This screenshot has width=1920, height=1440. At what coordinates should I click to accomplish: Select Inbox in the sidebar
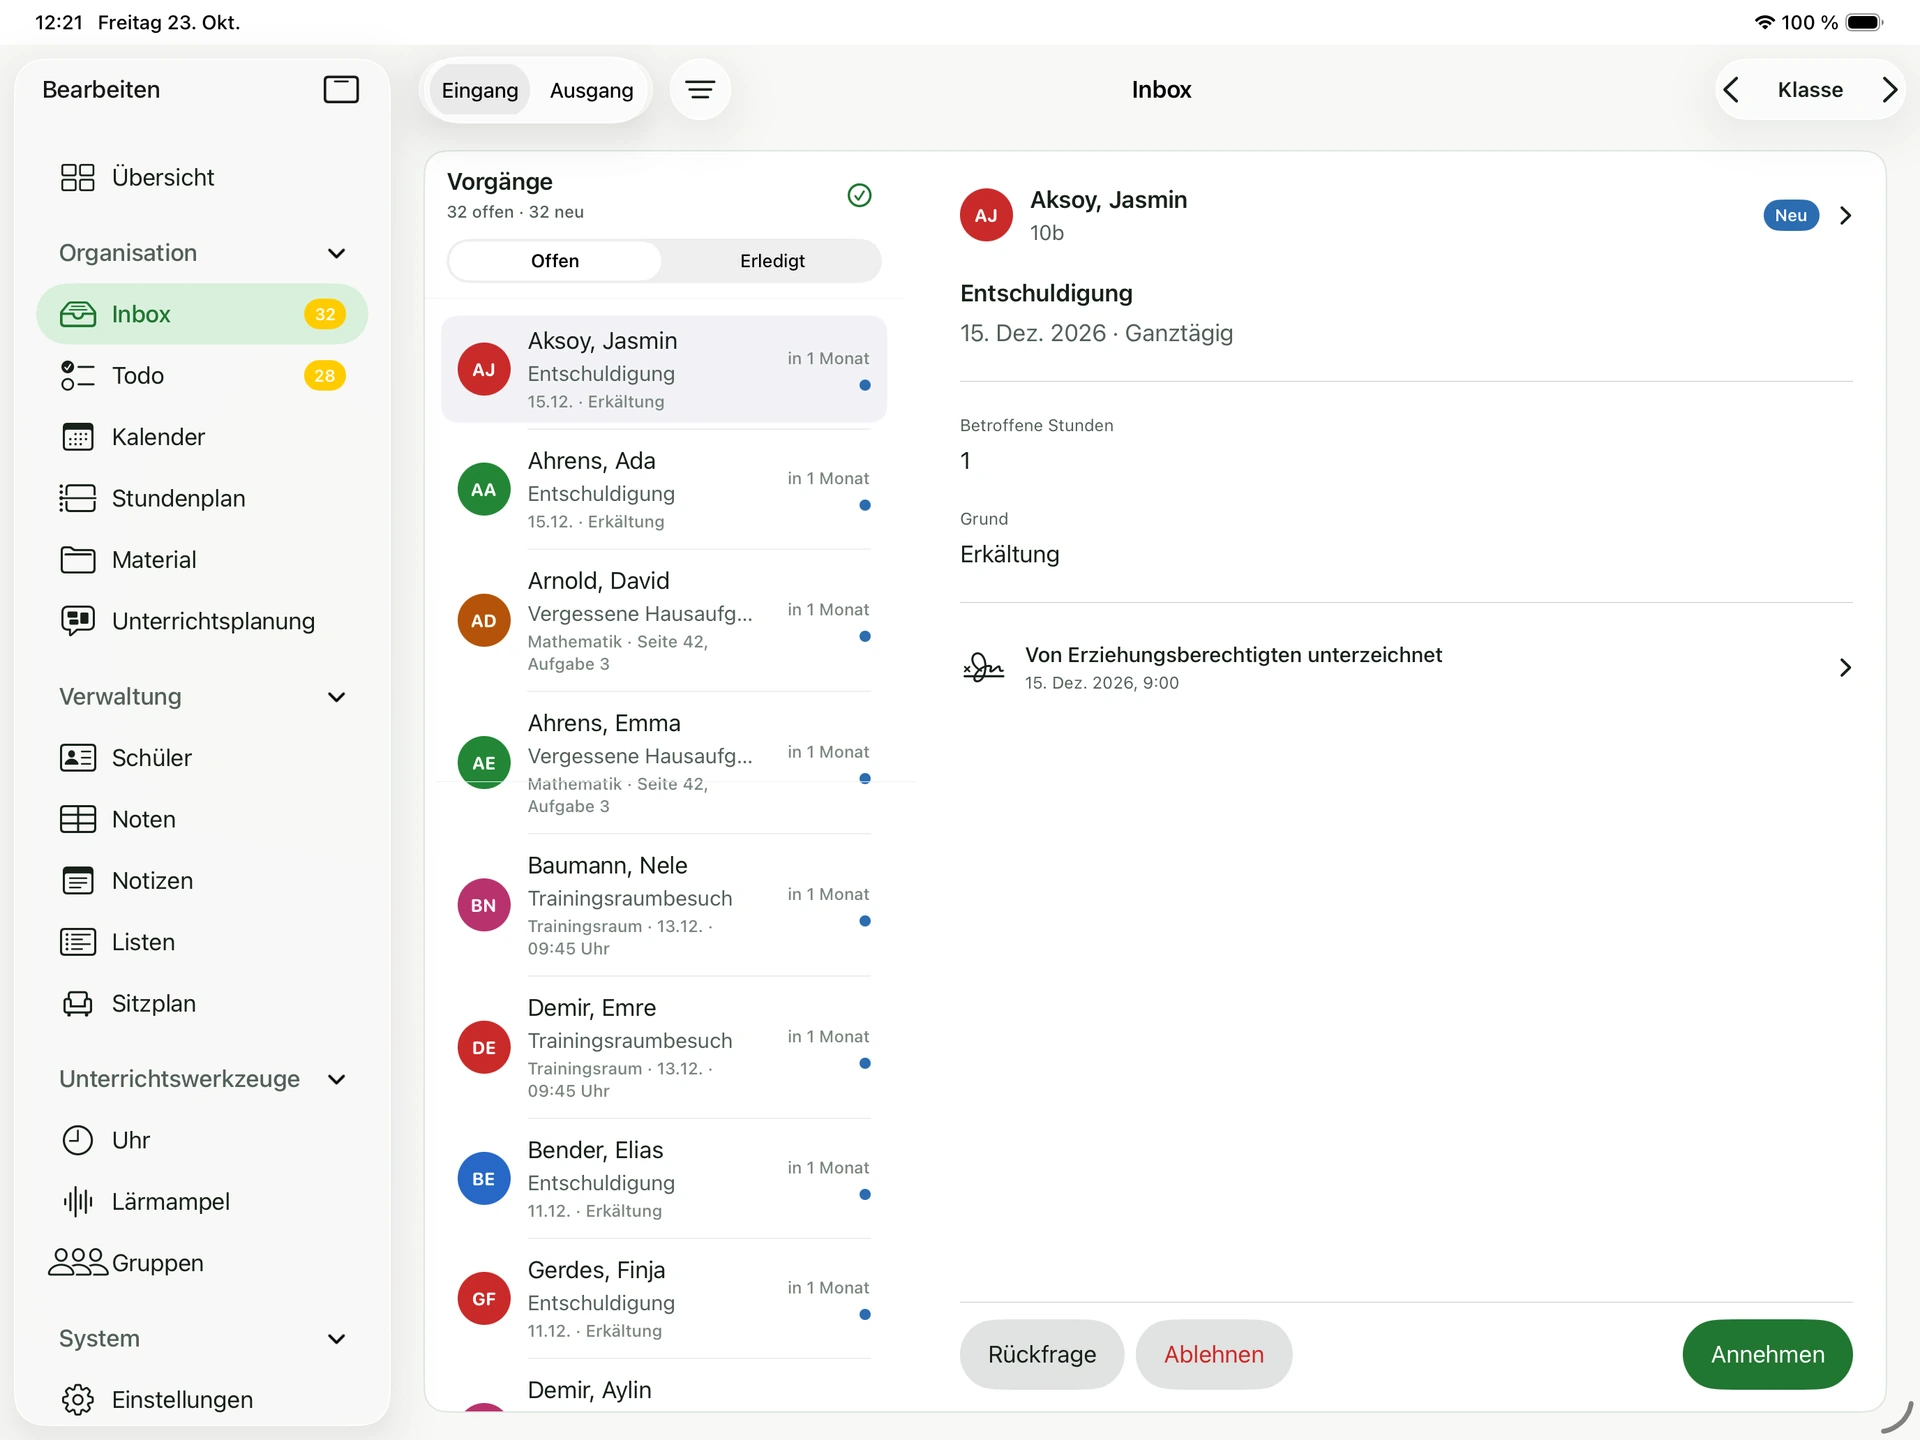(202, 314)
